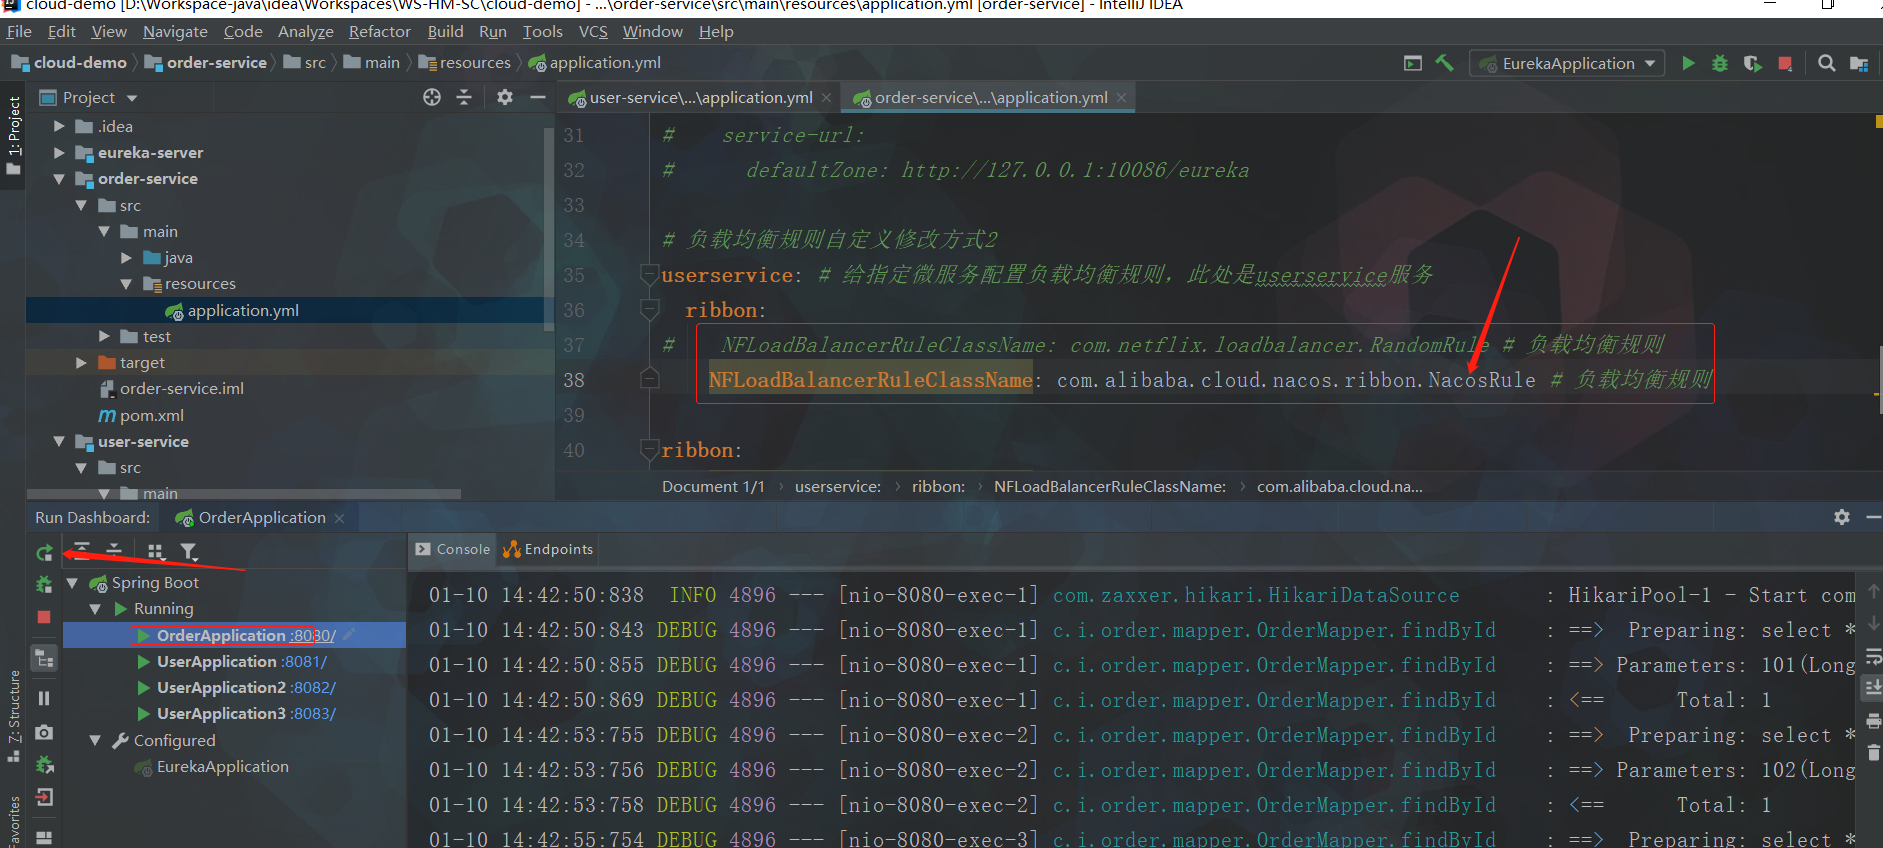Toggle soft-wrap in the console gutter

1874,657
